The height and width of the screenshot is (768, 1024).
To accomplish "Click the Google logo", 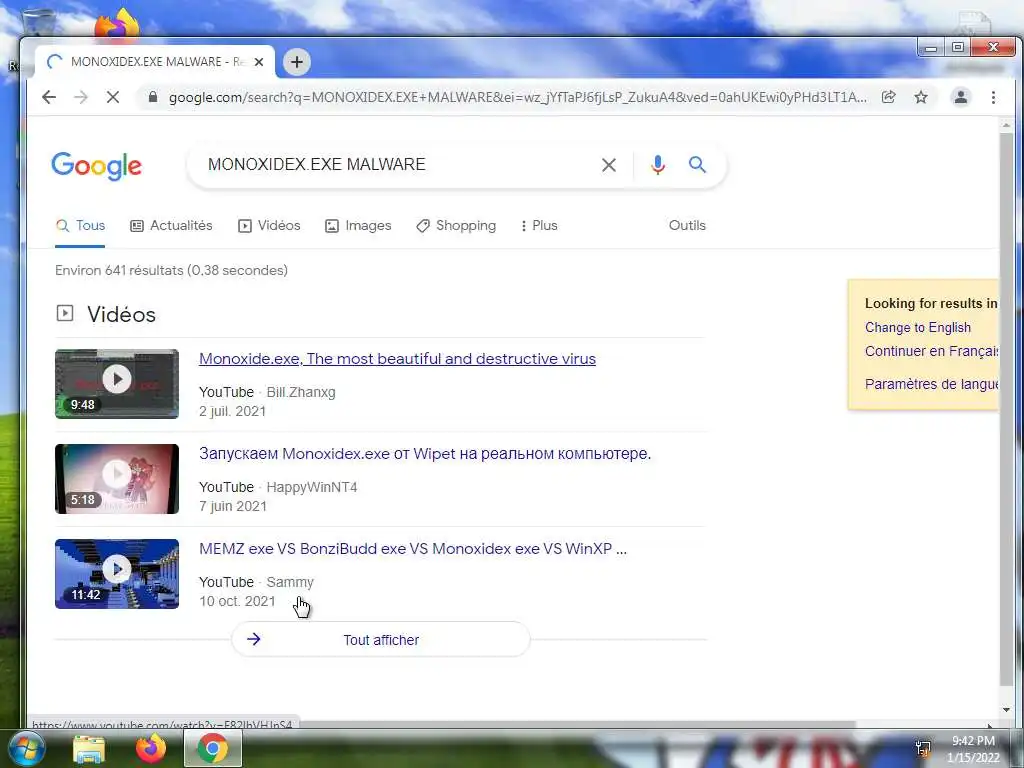I will click(96, 166).
